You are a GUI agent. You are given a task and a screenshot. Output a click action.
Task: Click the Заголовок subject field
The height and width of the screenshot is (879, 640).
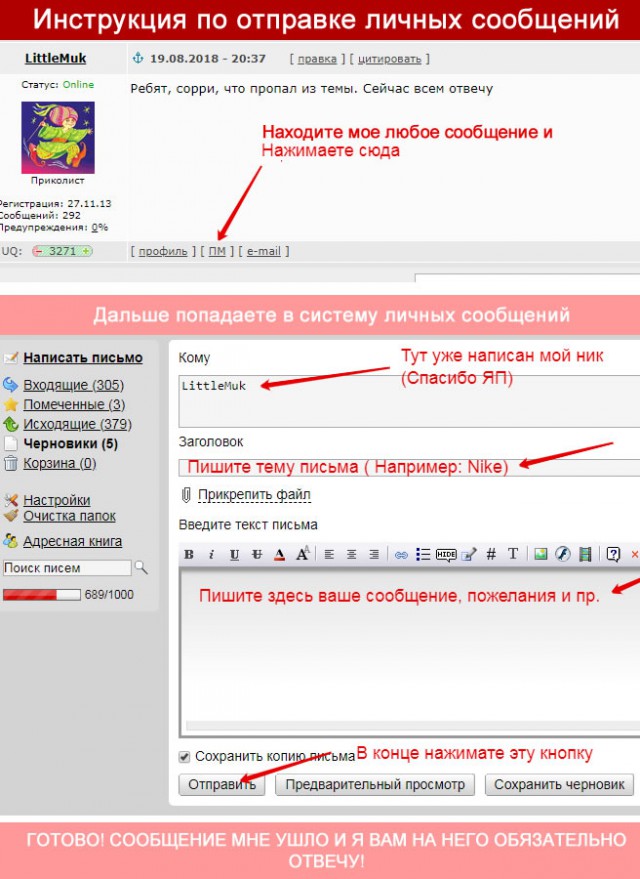(x=409, y=468)
